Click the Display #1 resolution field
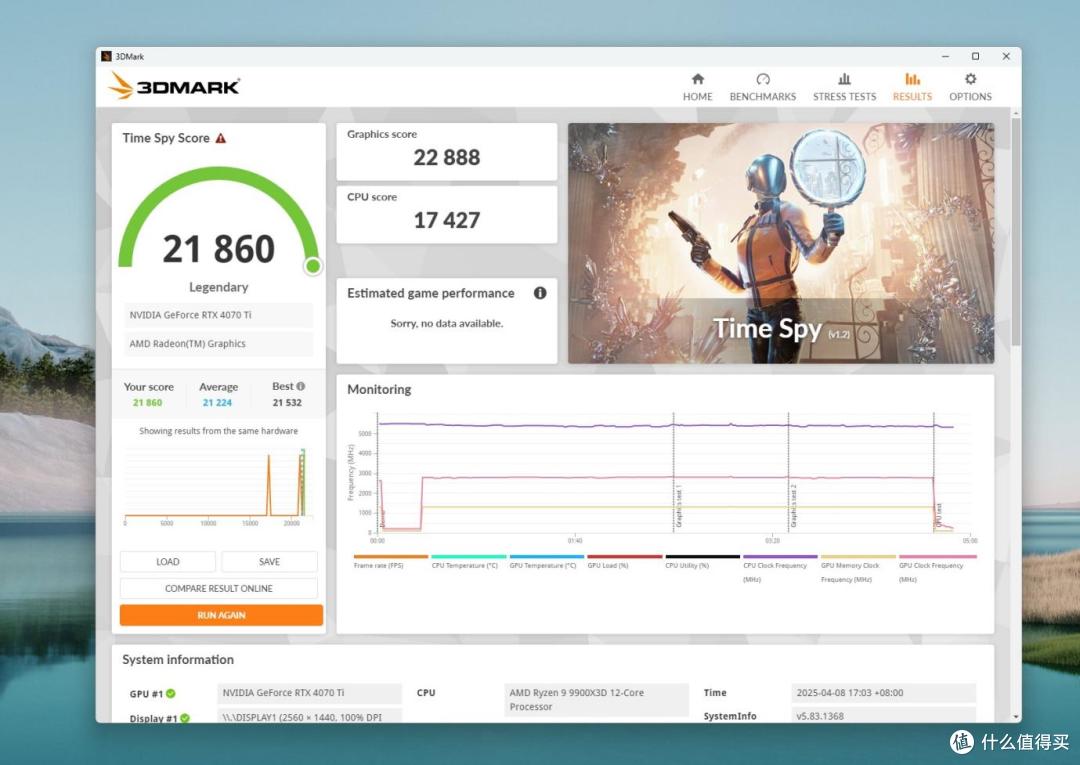1080x765 pixels. (309, 715)
